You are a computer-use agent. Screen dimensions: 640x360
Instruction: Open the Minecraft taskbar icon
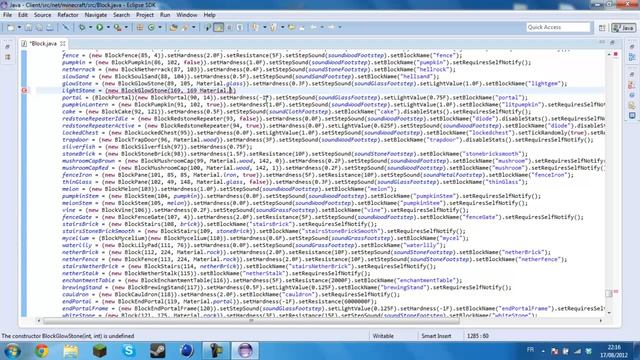click(x=100, y=351)
